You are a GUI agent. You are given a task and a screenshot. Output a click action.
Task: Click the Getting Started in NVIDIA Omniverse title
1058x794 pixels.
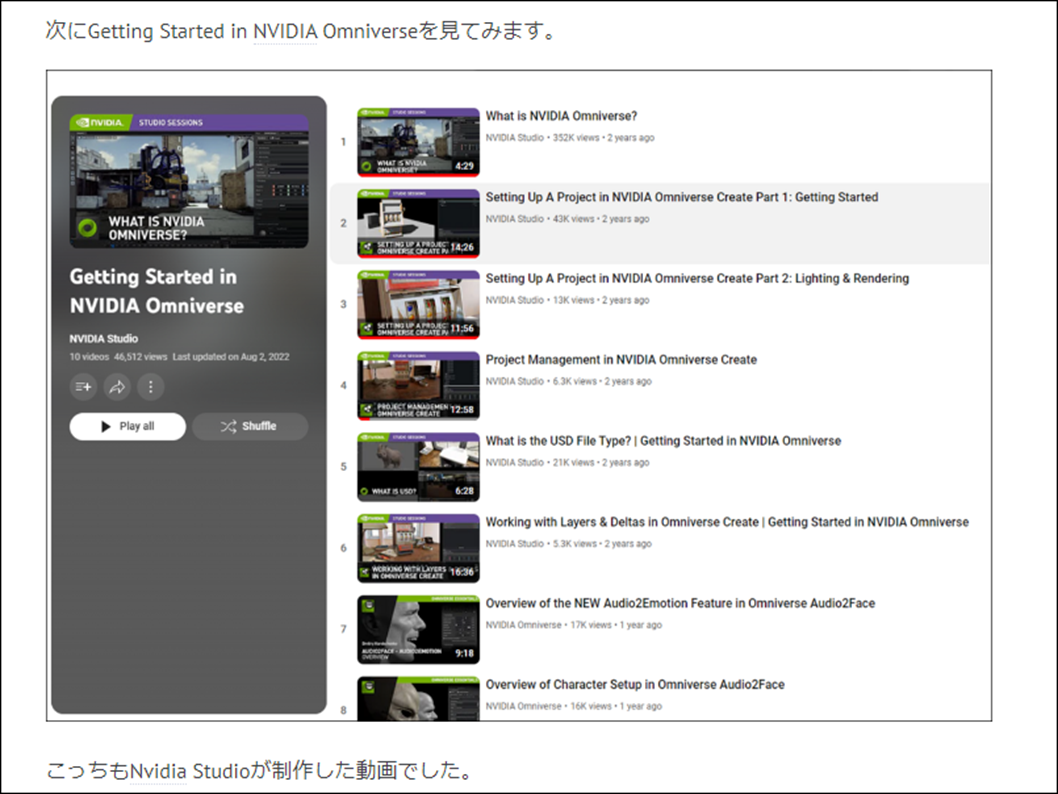click(157, 291)
